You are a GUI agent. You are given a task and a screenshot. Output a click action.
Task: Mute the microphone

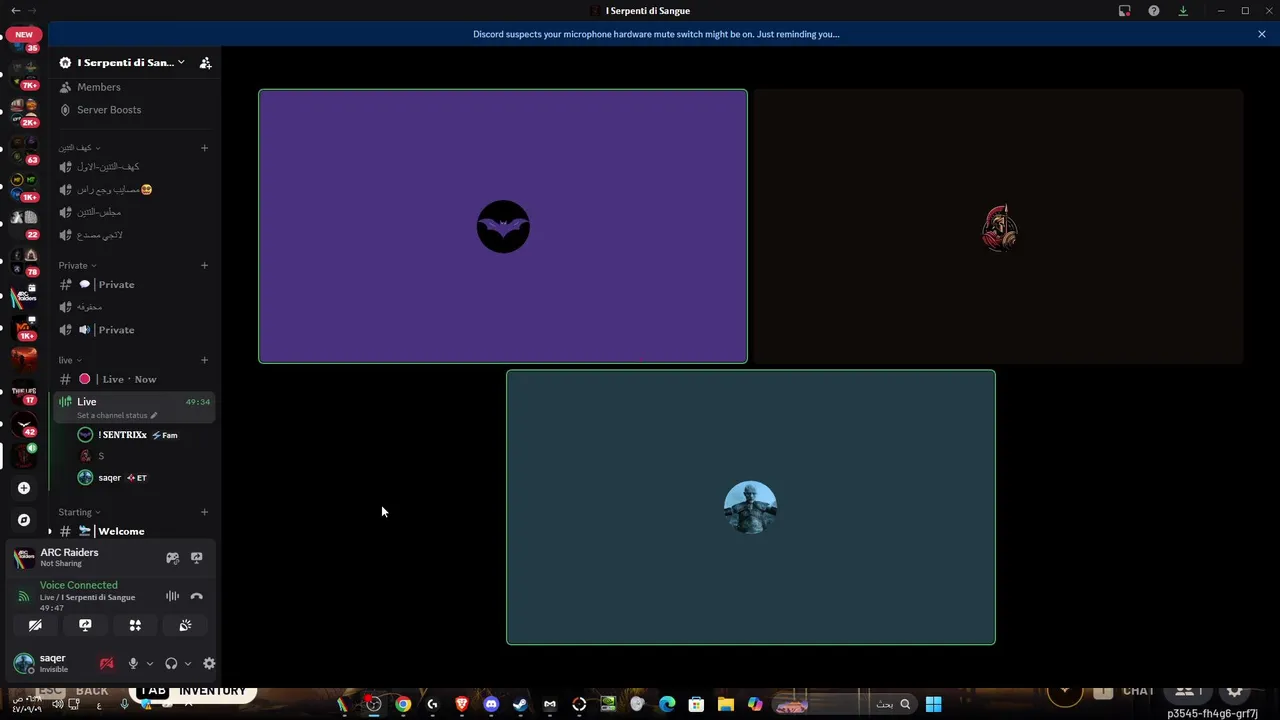133,663
